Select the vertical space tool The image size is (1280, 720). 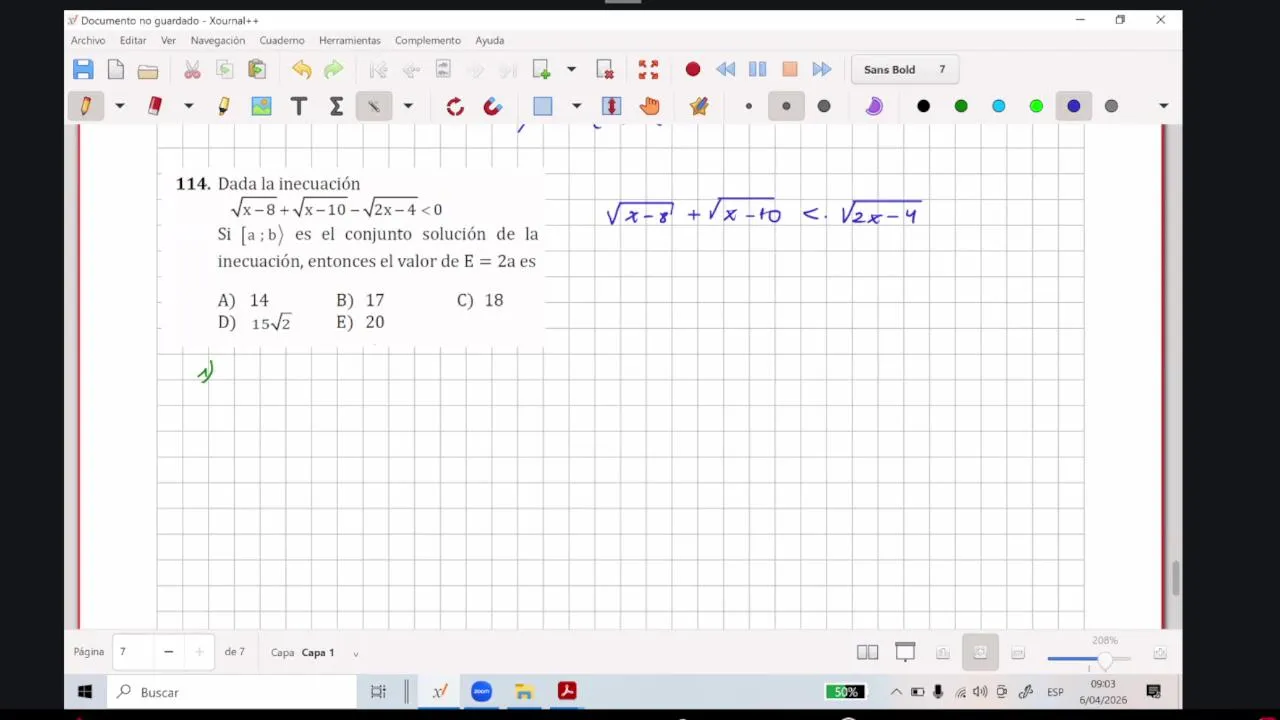tap(612, 106)
